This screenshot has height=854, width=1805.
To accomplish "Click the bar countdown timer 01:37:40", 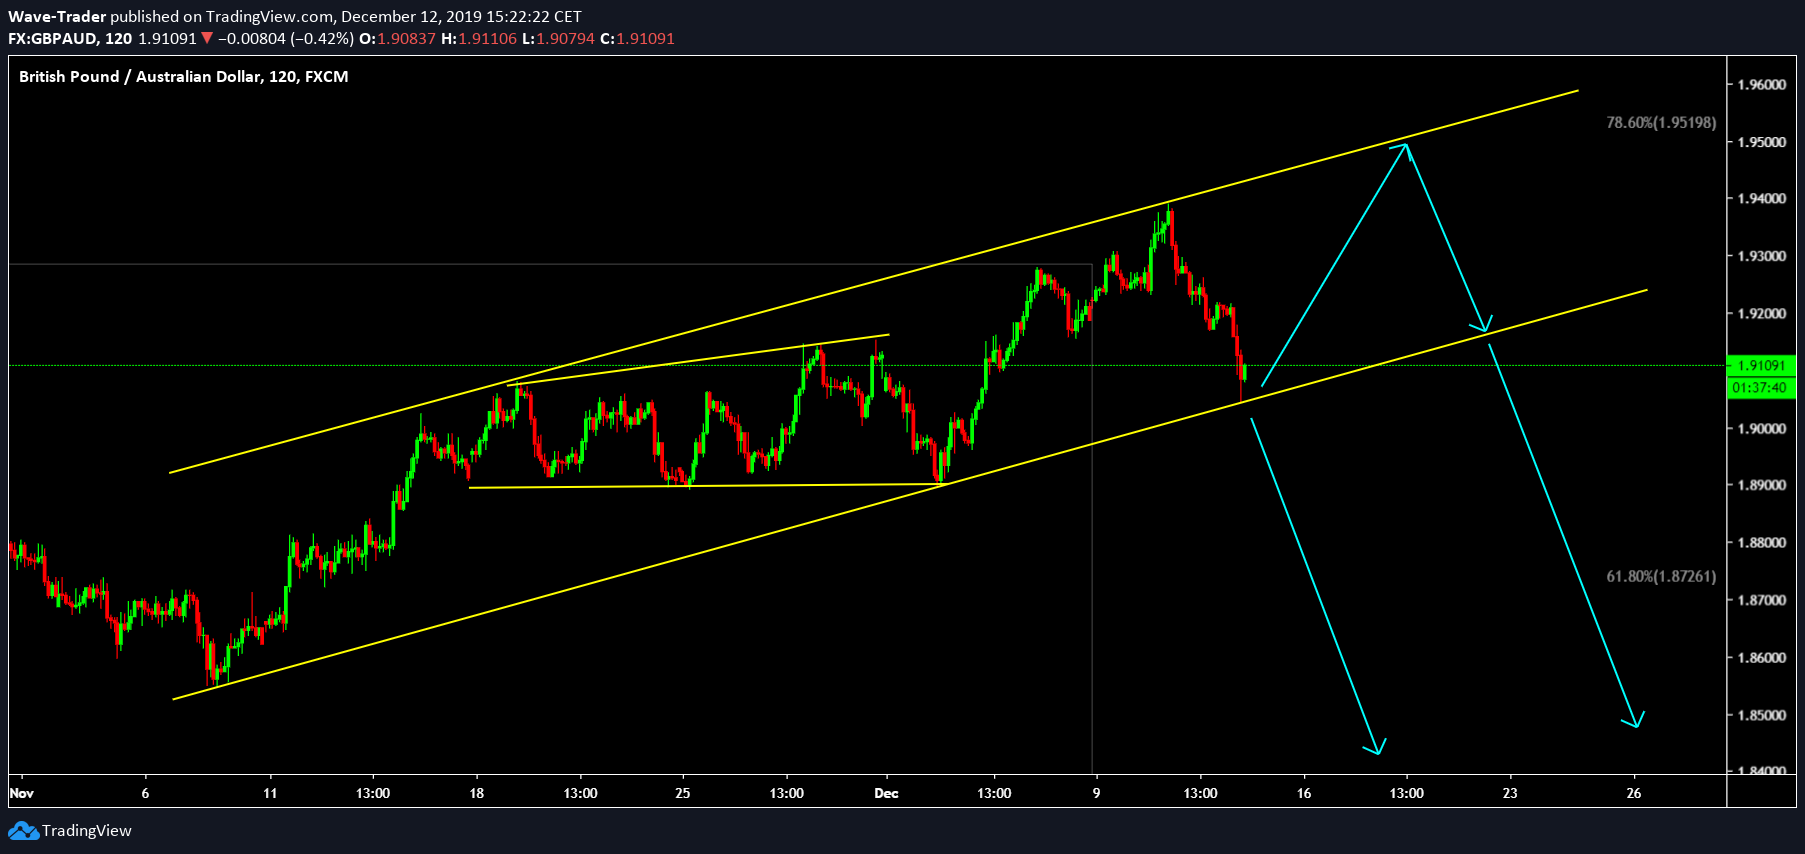I will (1761, 388).
